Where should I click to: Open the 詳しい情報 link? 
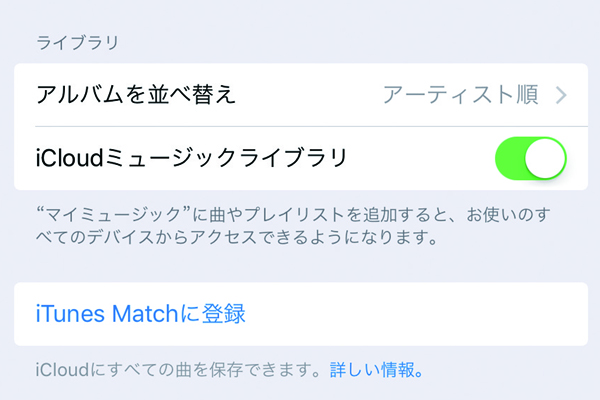[x=376, y=370]
